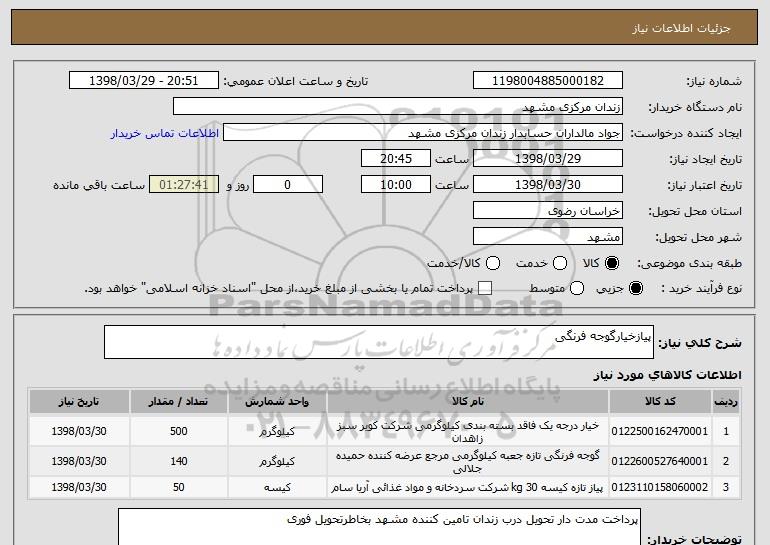Click quantity 500 in row 1

[178, 431]
